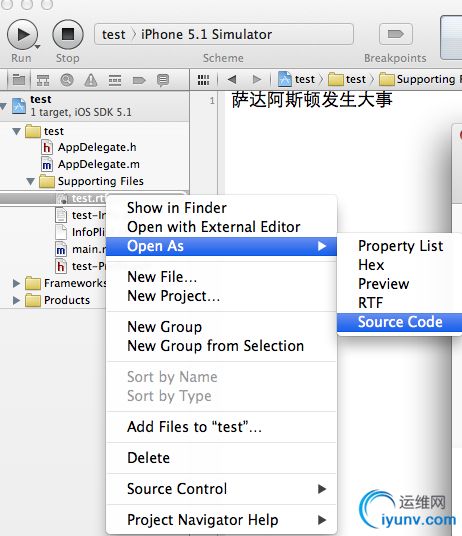Click Supporting Files in jump bar

420,79
